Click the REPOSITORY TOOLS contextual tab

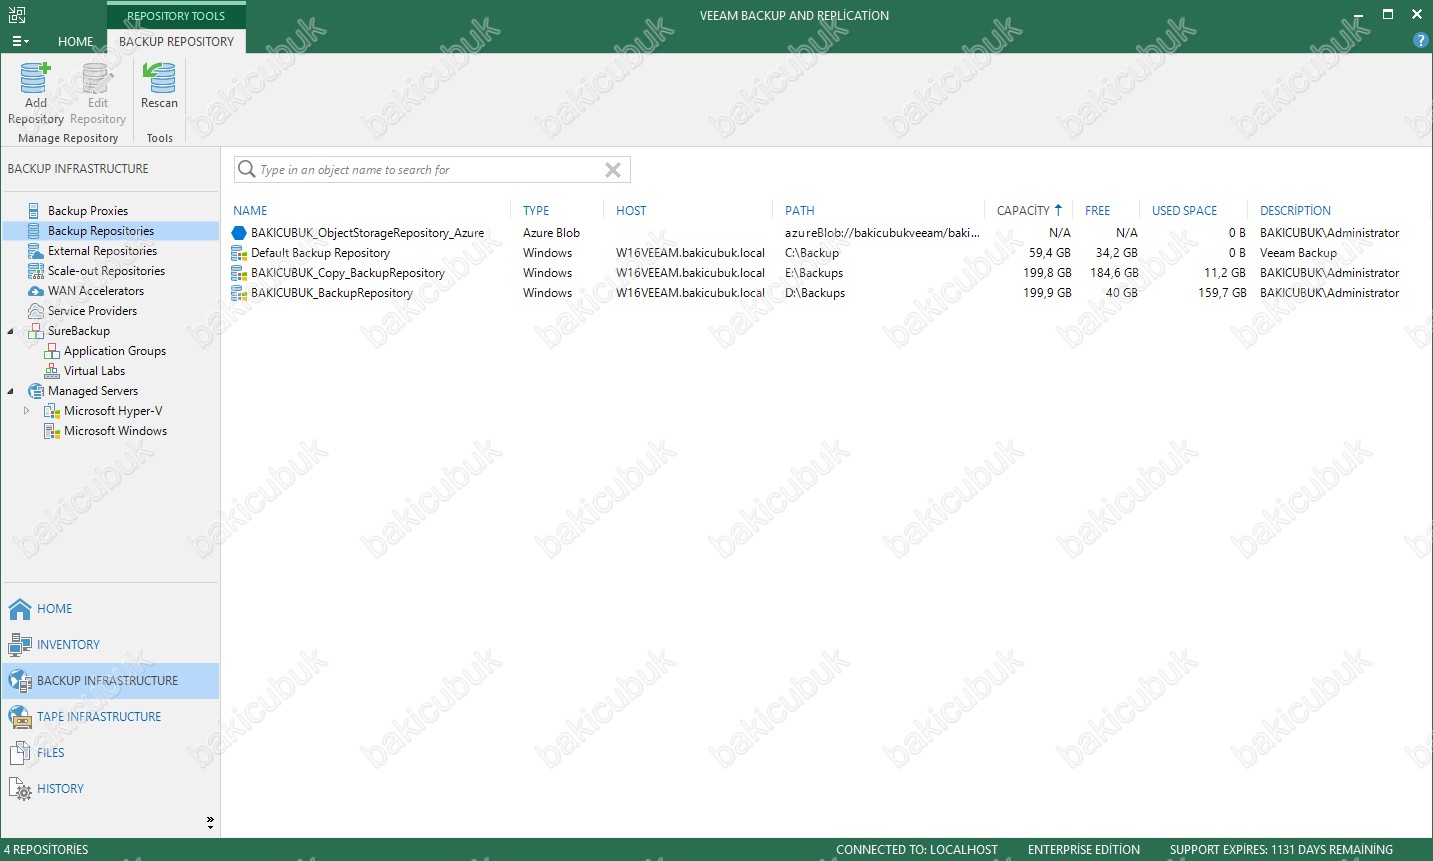[176, 16]
